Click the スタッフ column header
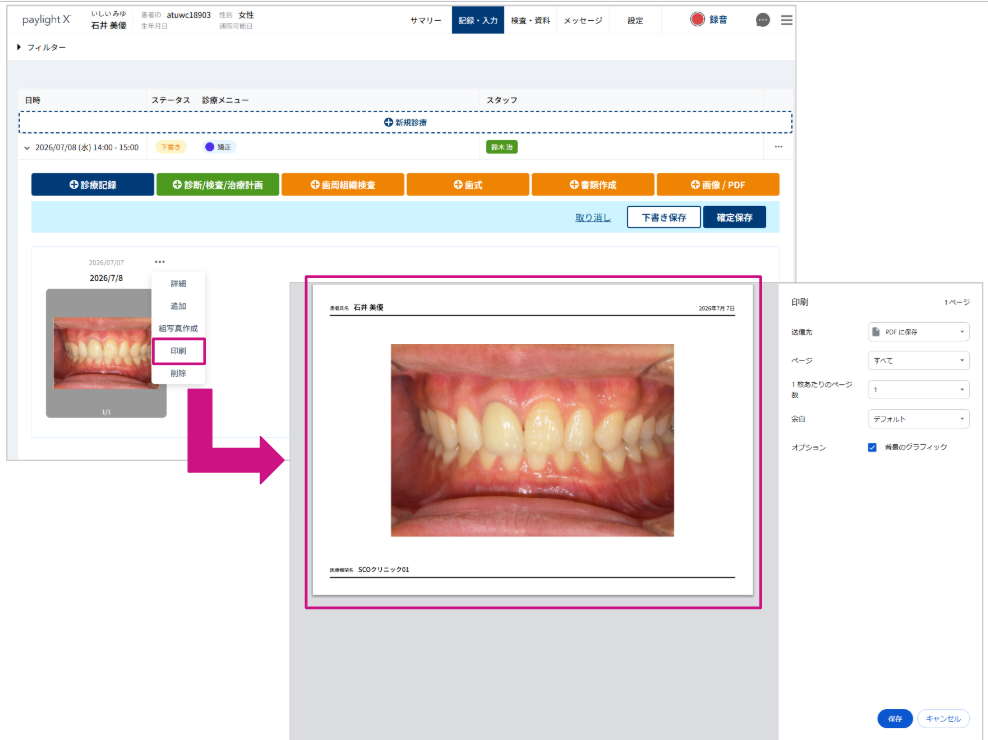 (502, 100)
